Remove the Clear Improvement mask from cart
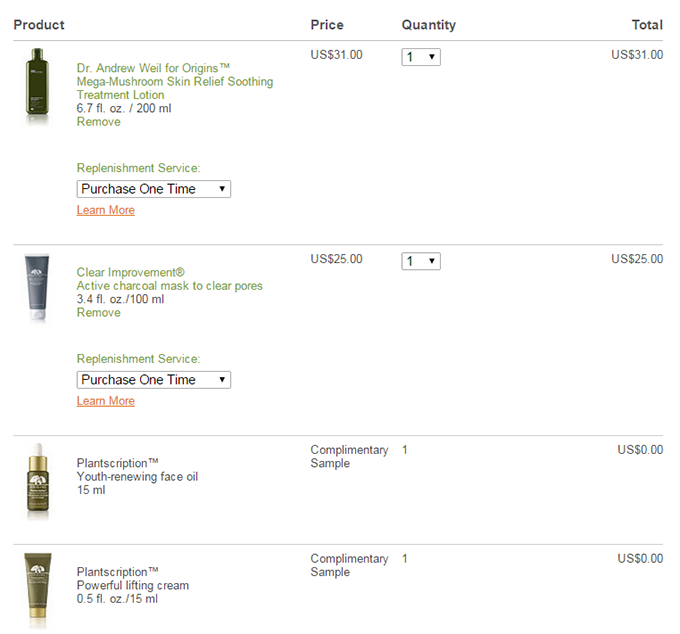 [x=98, y=313]
